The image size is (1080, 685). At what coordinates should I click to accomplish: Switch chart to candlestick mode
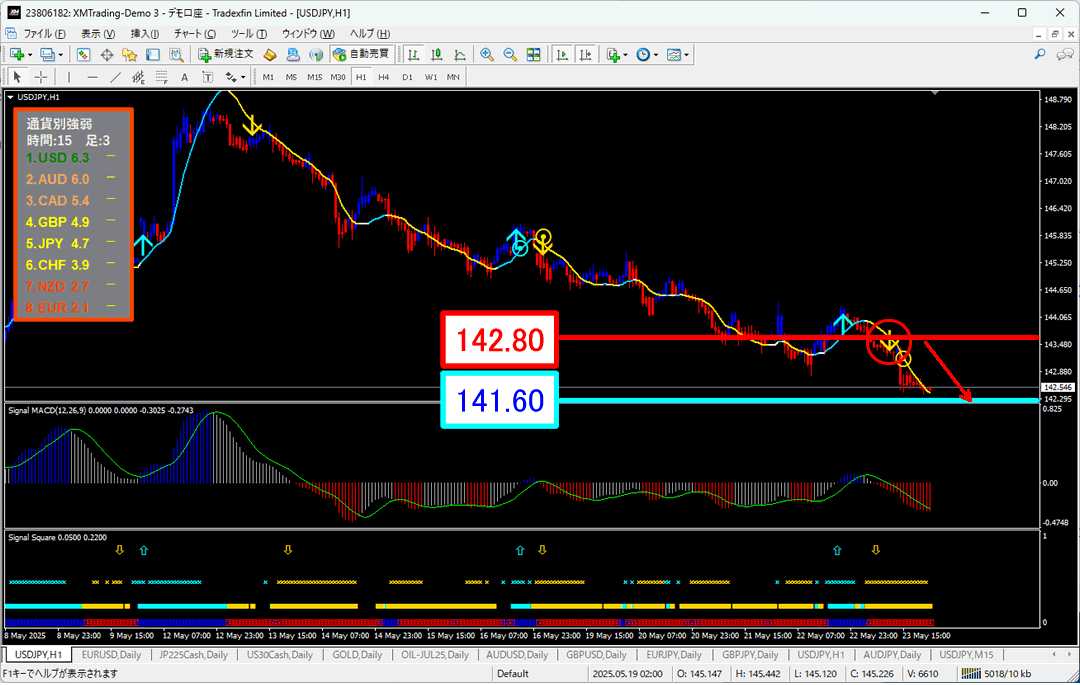tap(437, 54)
